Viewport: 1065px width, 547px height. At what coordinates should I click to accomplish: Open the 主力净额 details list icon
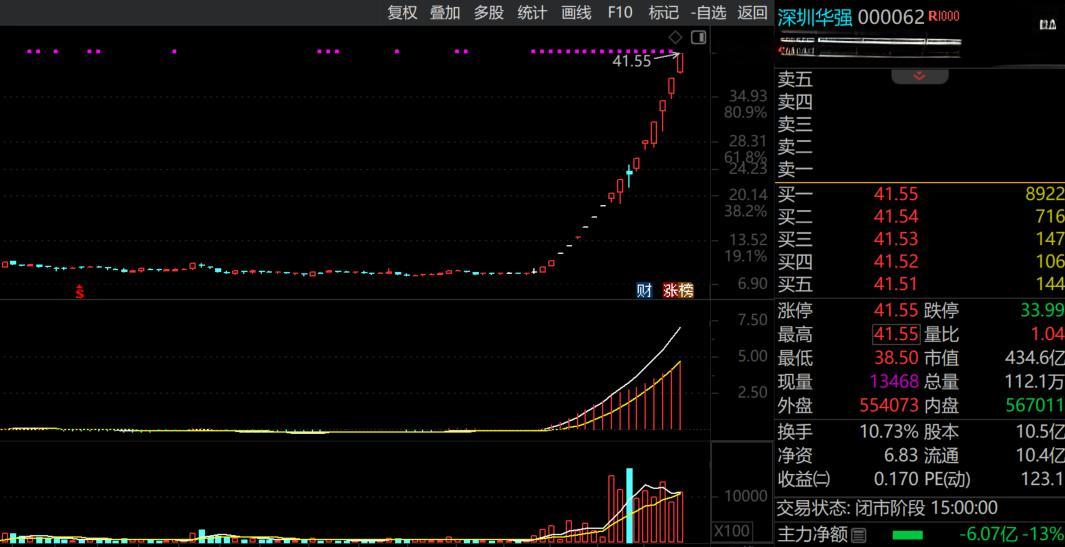pyautogui.click(x=859, y=536)
